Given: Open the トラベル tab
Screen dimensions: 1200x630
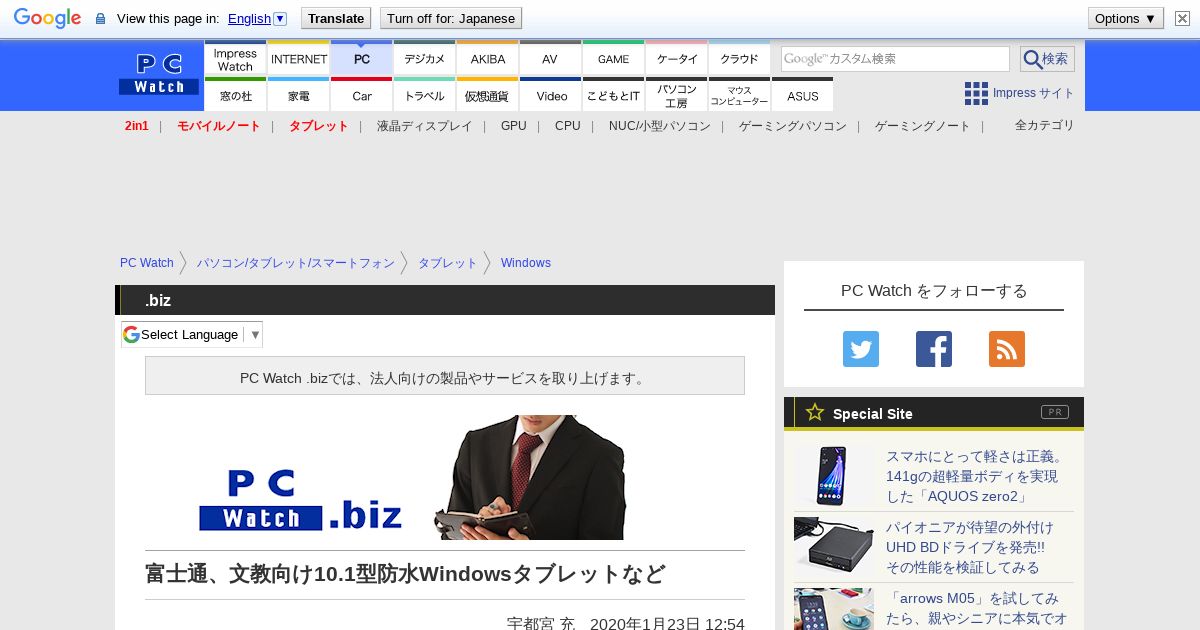Looking at the screenshot, I should (x=425, y=95).
